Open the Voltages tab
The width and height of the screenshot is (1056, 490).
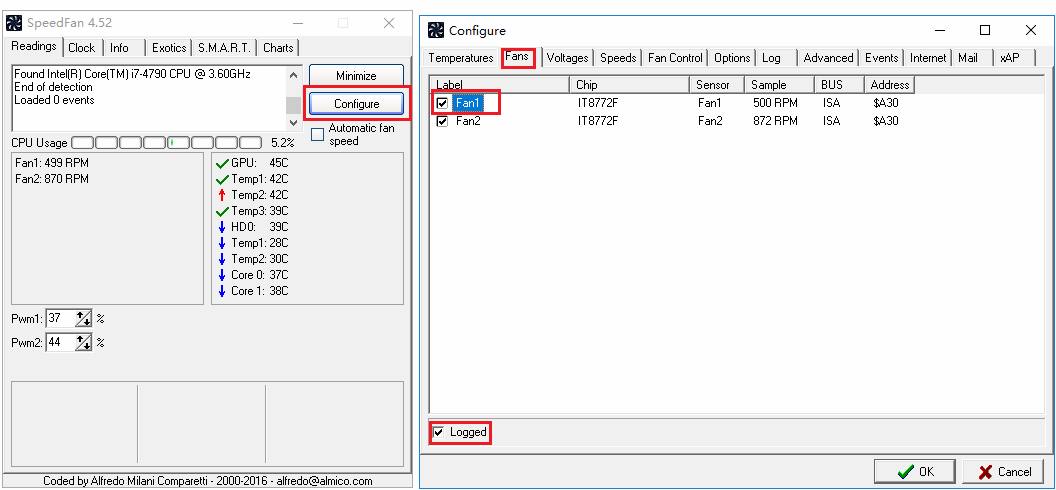point(568,58)
